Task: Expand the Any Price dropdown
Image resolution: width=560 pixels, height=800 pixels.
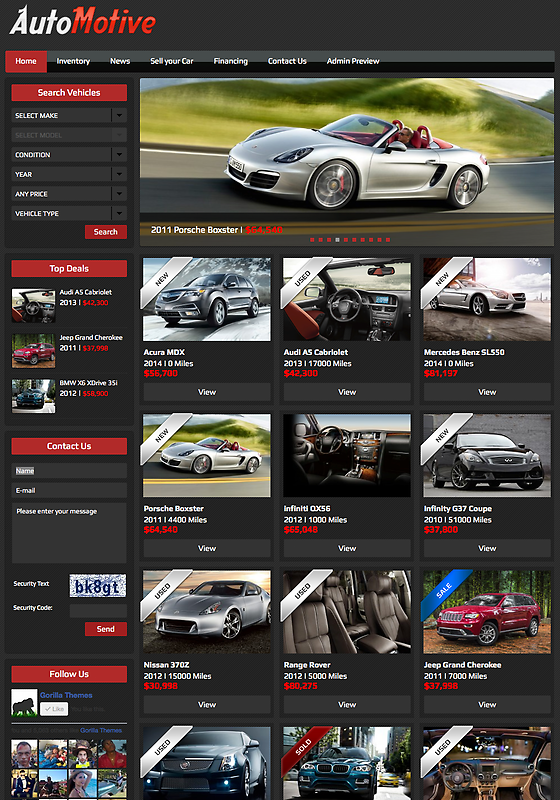Action: (69, 194)
